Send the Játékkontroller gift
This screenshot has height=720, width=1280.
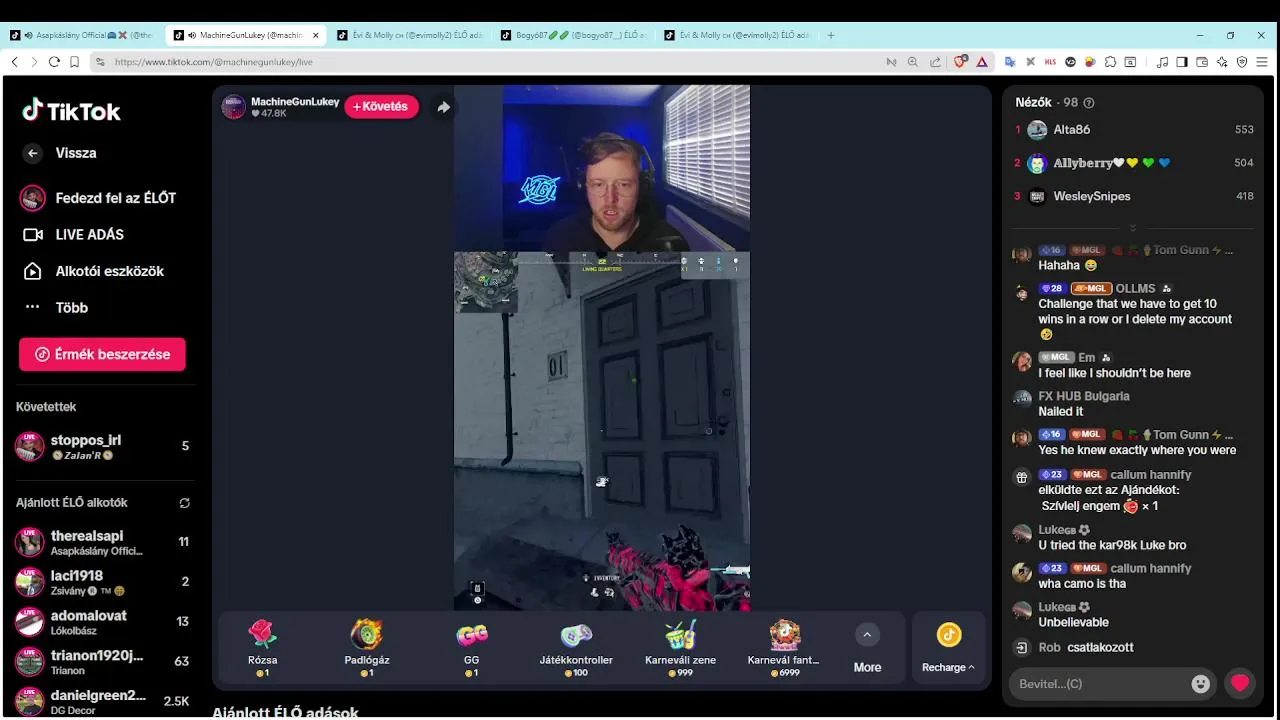tap(576, 648)
